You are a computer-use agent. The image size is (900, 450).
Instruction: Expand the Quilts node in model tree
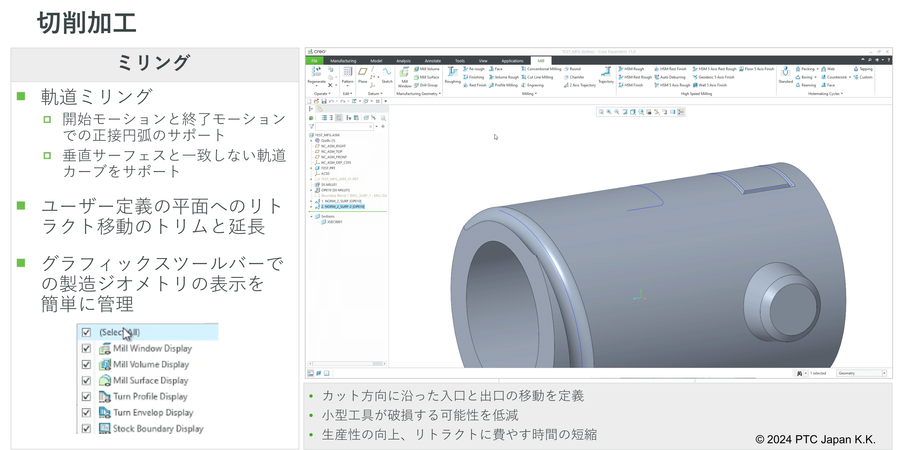coord(311,141)
